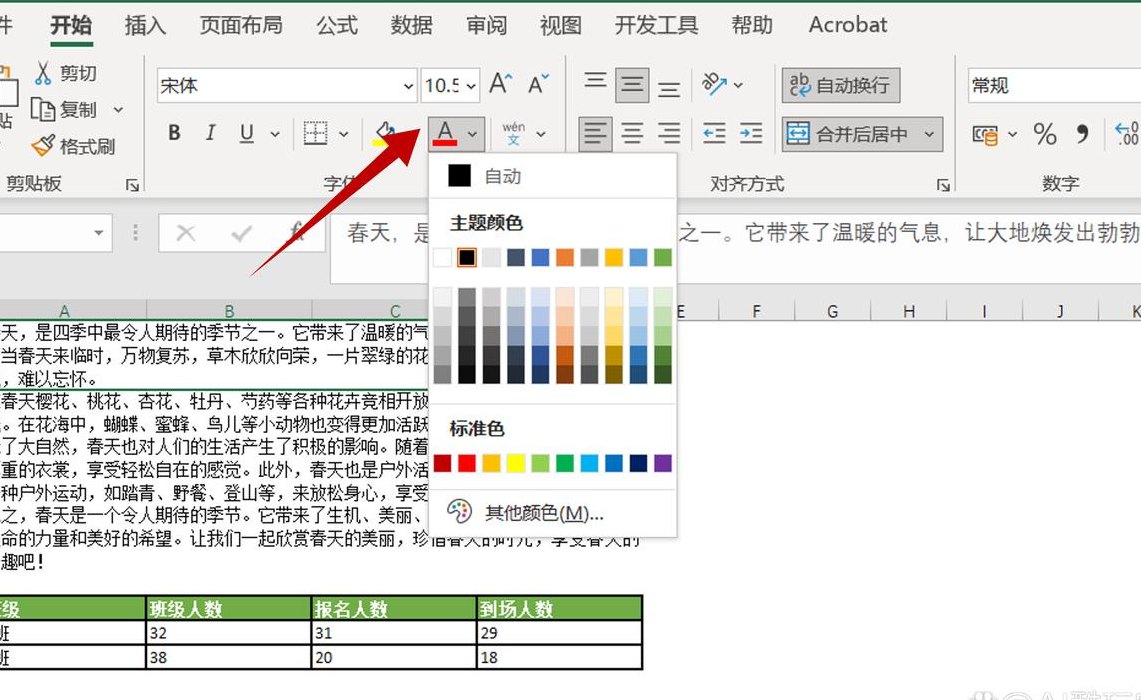Decrease font size with small A icon

pyautogui.click(x=538, y=84)
